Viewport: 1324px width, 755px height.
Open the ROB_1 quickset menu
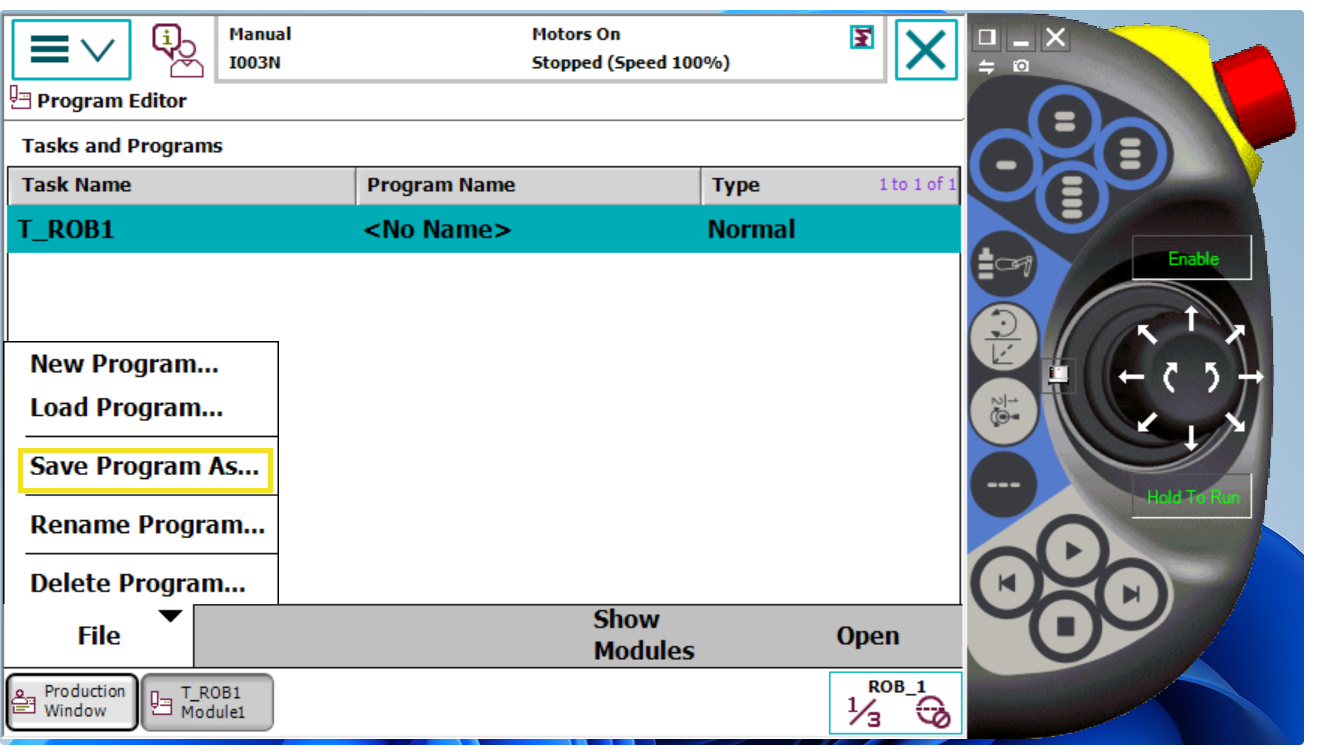click(896, 702)
